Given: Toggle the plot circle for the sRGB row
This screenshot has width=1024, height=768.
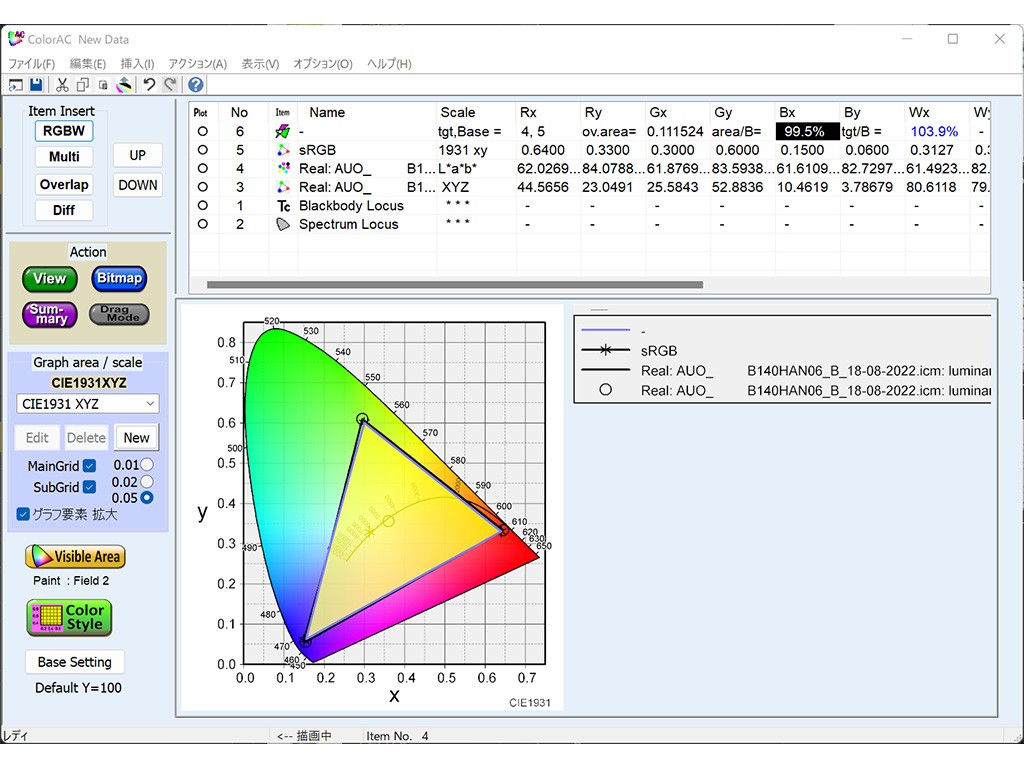Looking at the screenshot, I should pyautogui.click(x=202, y=150).
